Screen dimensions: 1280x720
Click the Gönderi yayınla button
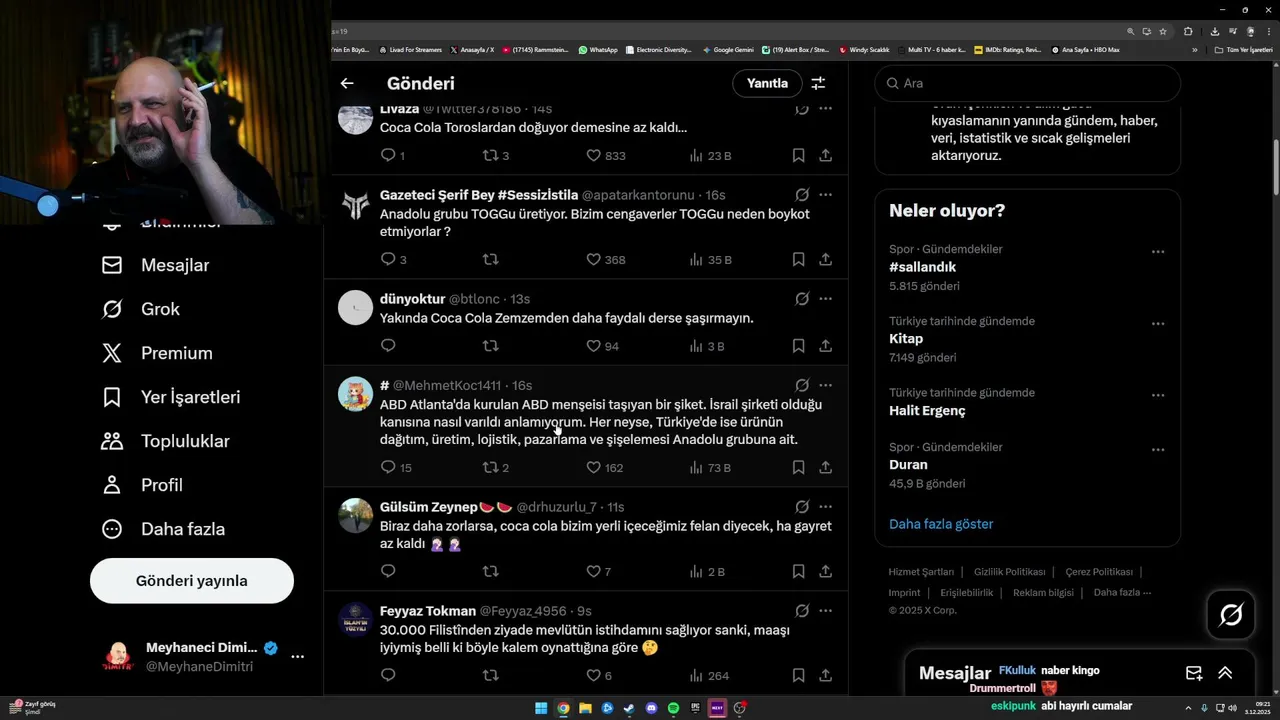[192, 581]
